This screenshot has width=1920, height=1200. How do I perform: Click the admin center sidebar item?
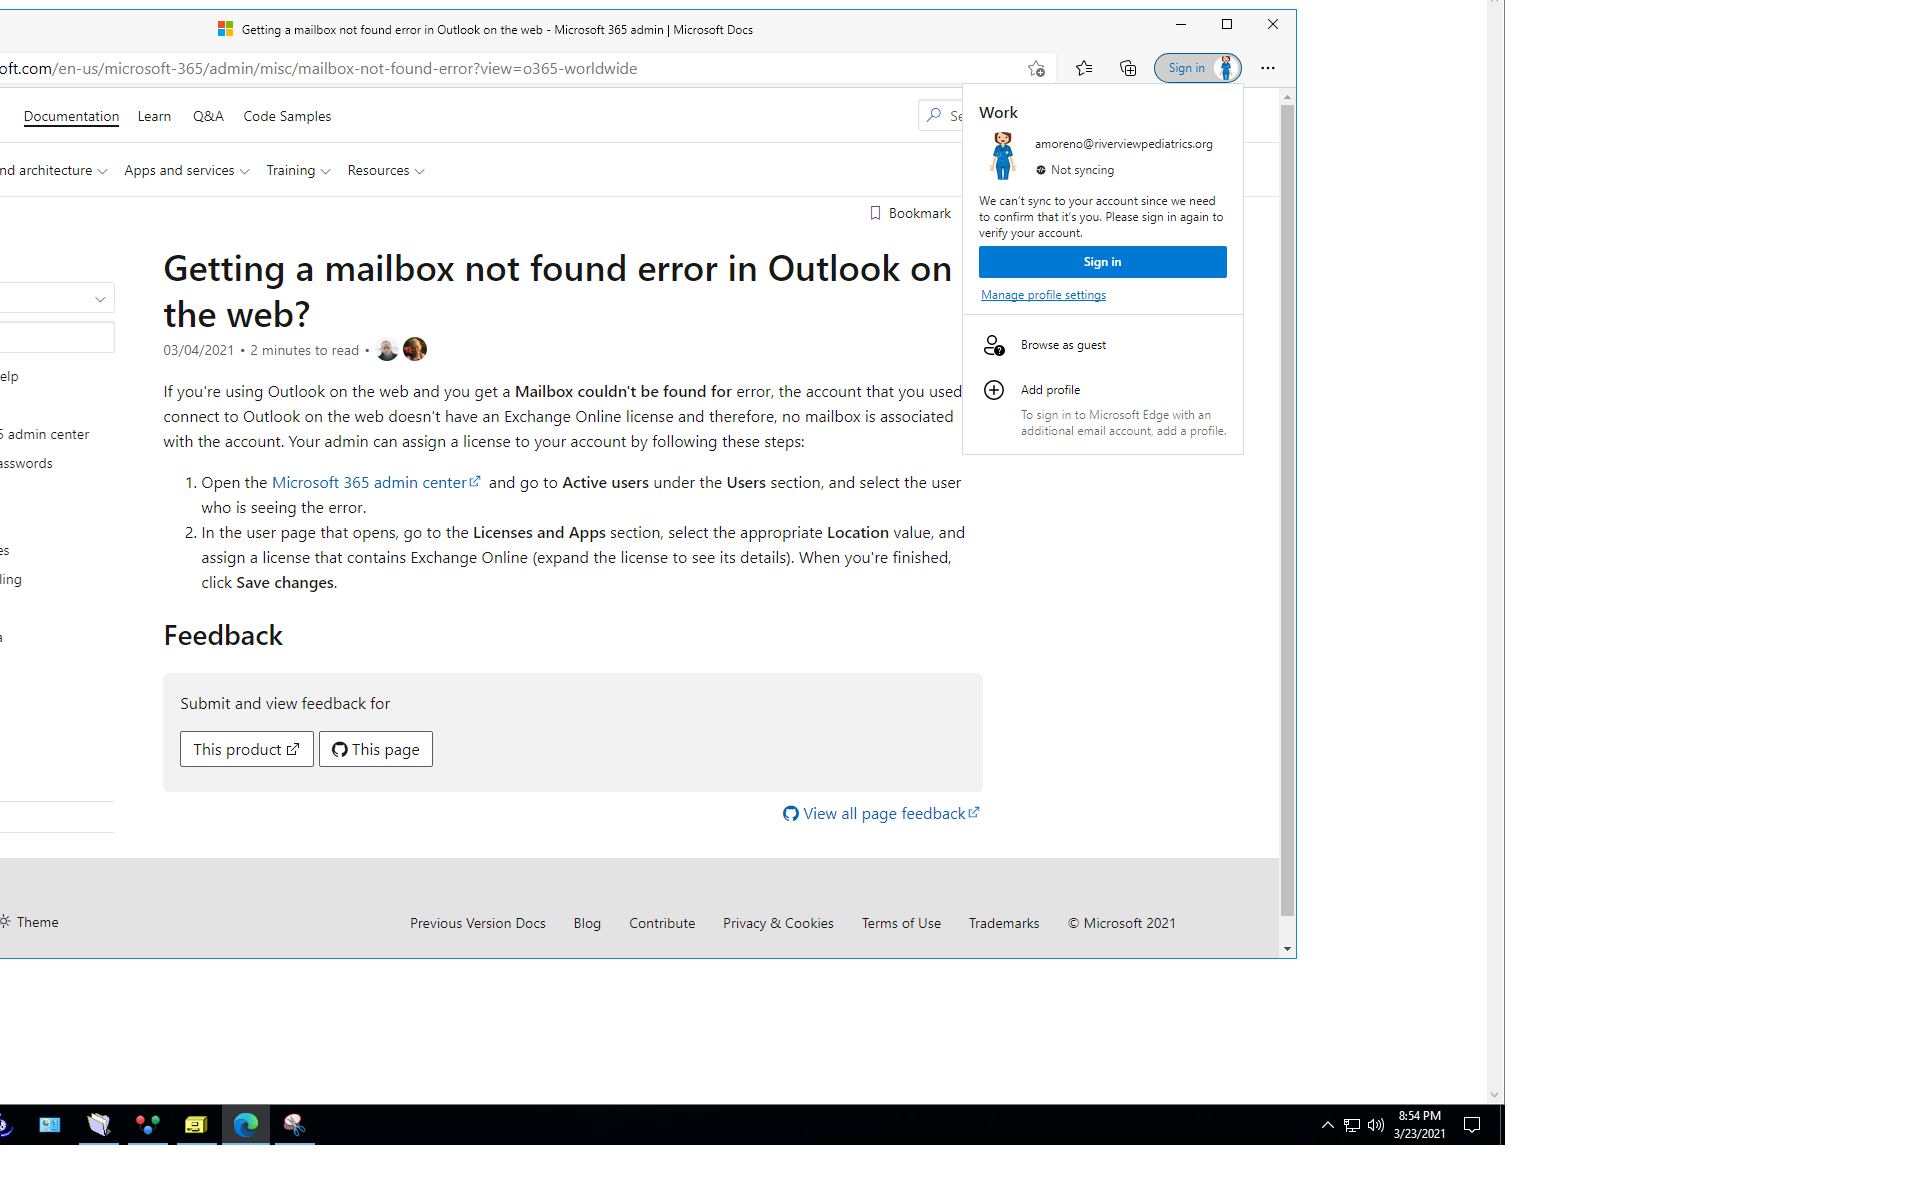click(45, 434)
